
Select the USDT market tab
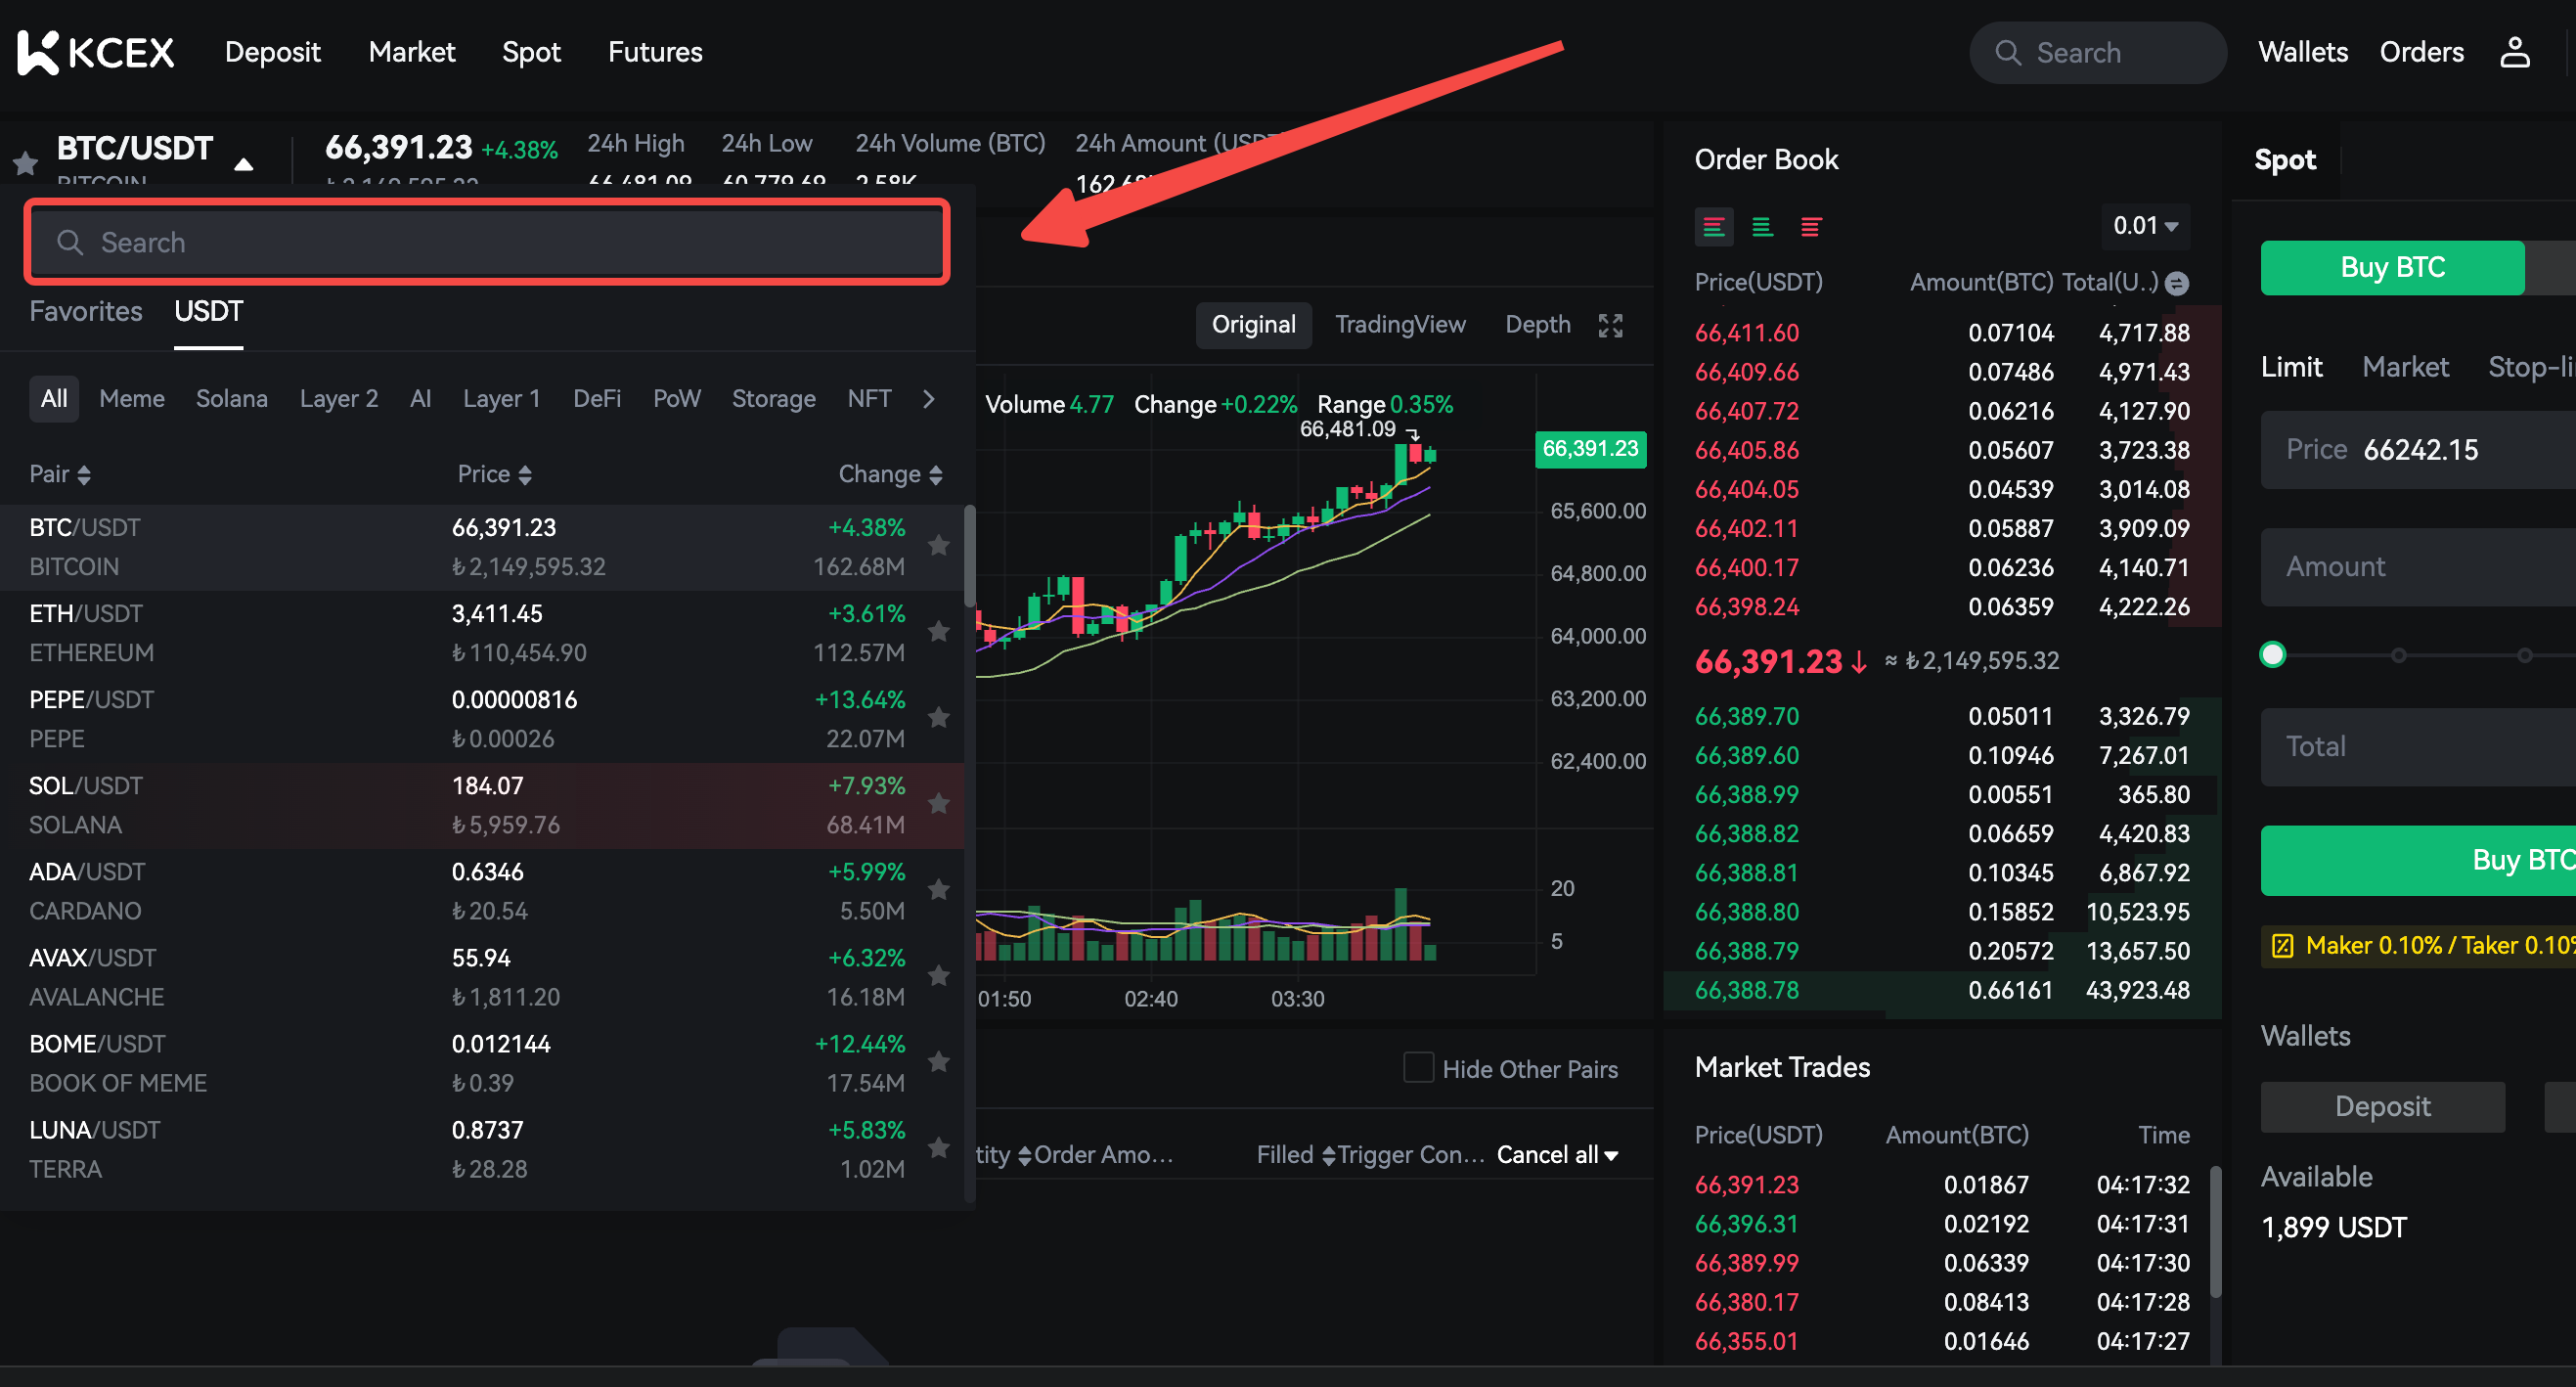[x=208, y=311]
